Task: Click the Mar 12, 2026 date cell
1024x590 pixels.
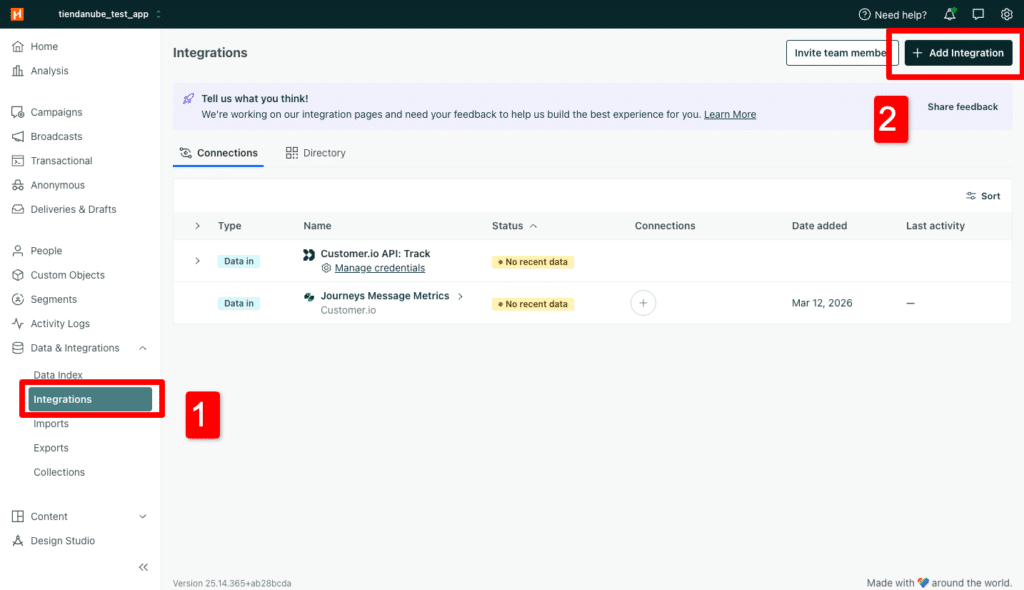Action: tap(822, 303)
